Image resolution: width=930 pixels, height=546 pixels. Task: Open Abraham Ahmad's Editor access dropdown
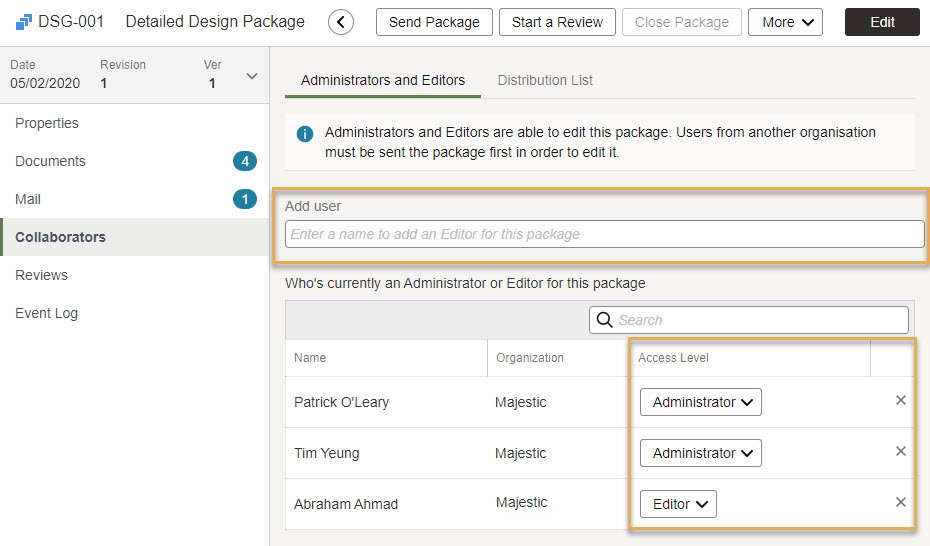679,504
